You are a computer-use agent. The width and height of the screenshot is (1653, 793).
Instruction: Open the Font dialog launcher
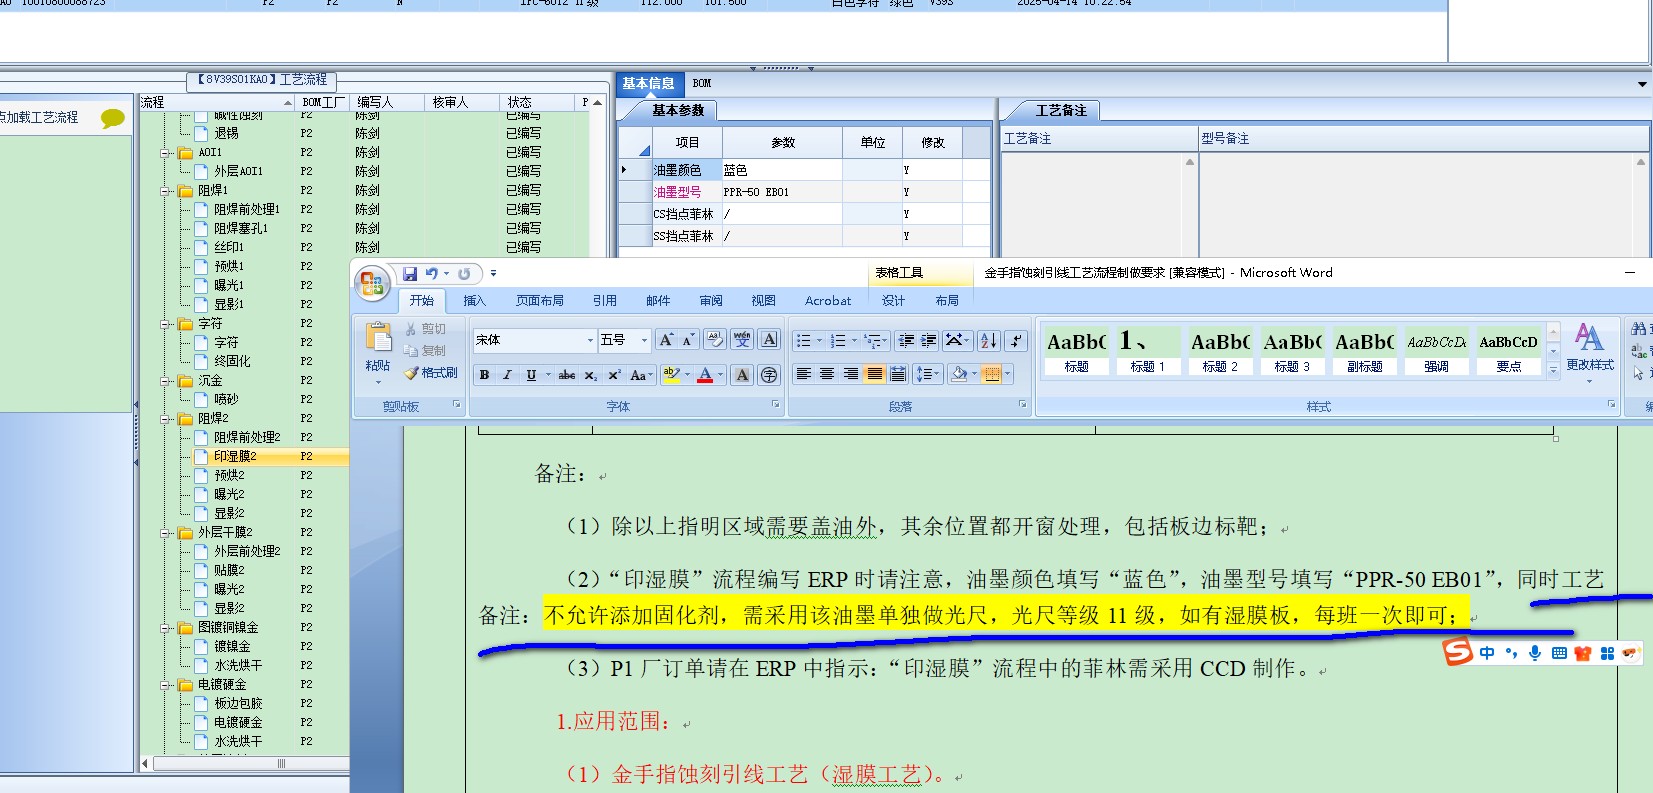pos(775,405)
